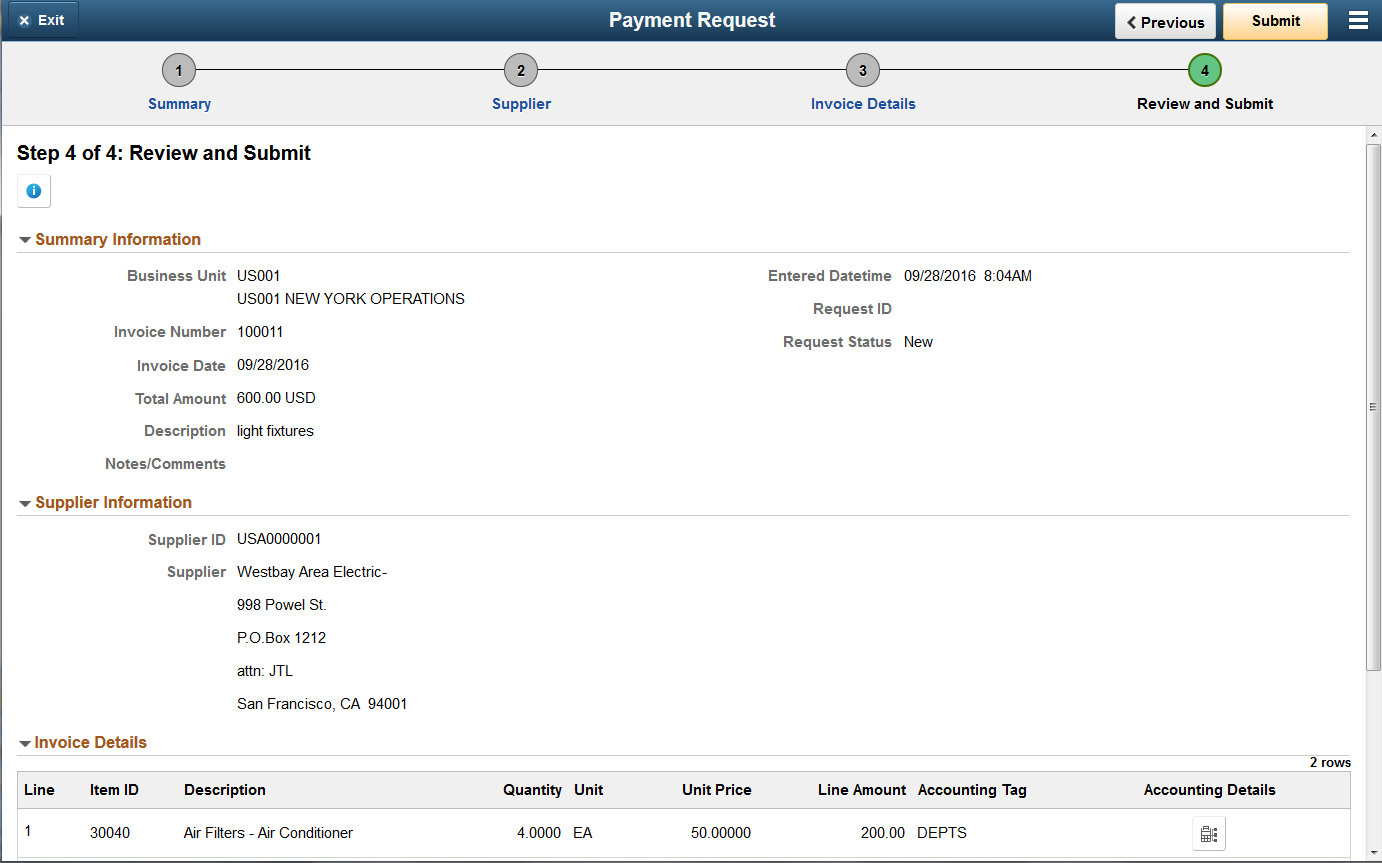This screenshot has width=1382, height=863.
Task: Select step 4 green circle
Action: (x=1205, y=71)
